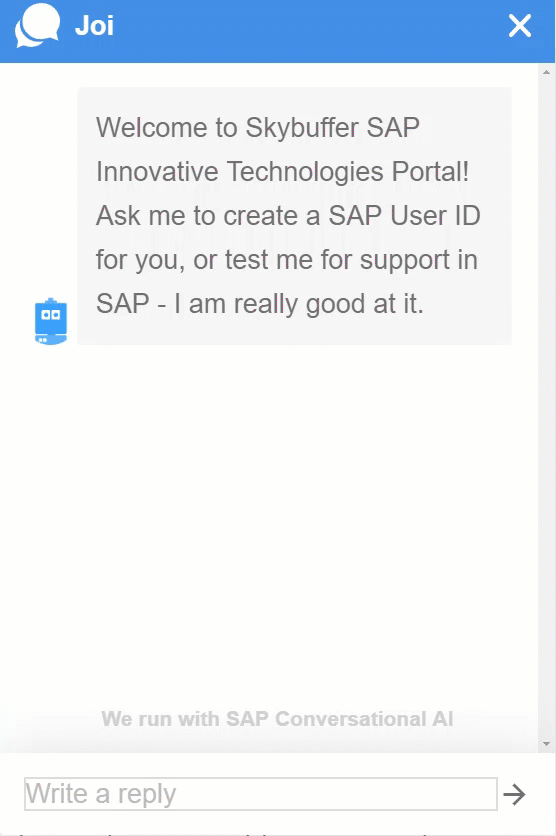Click the scrollbar up arrow

click(x=546, y=71)
